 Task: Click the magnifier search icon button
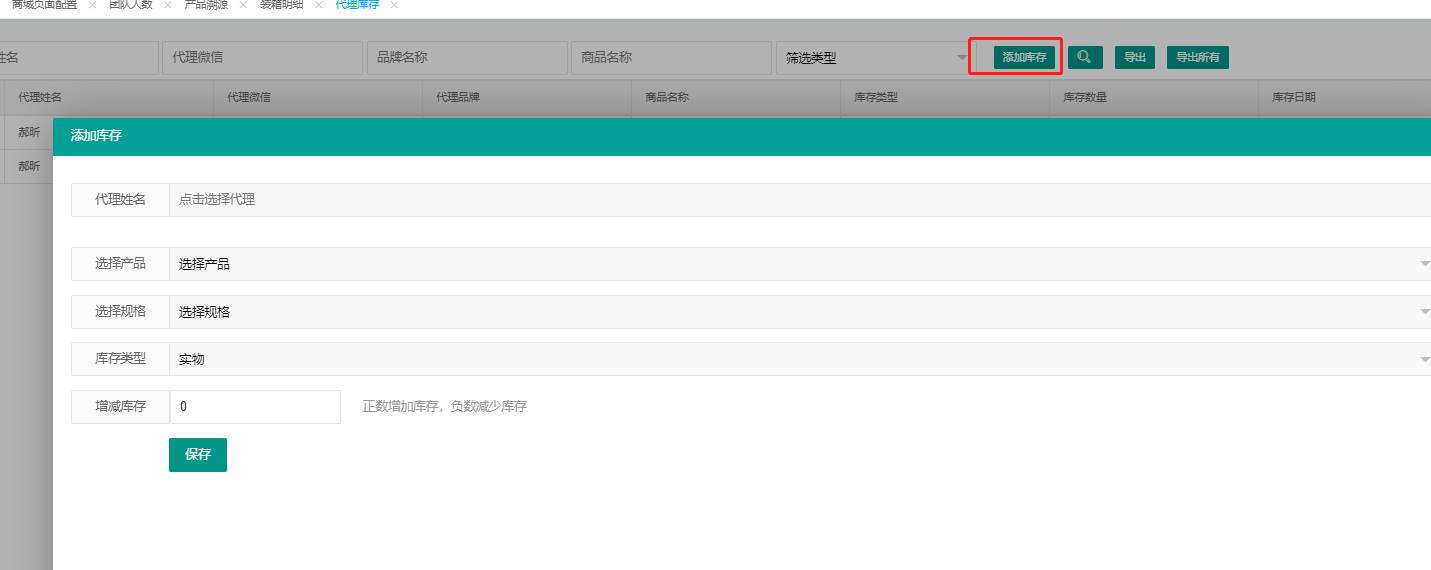1085,57
